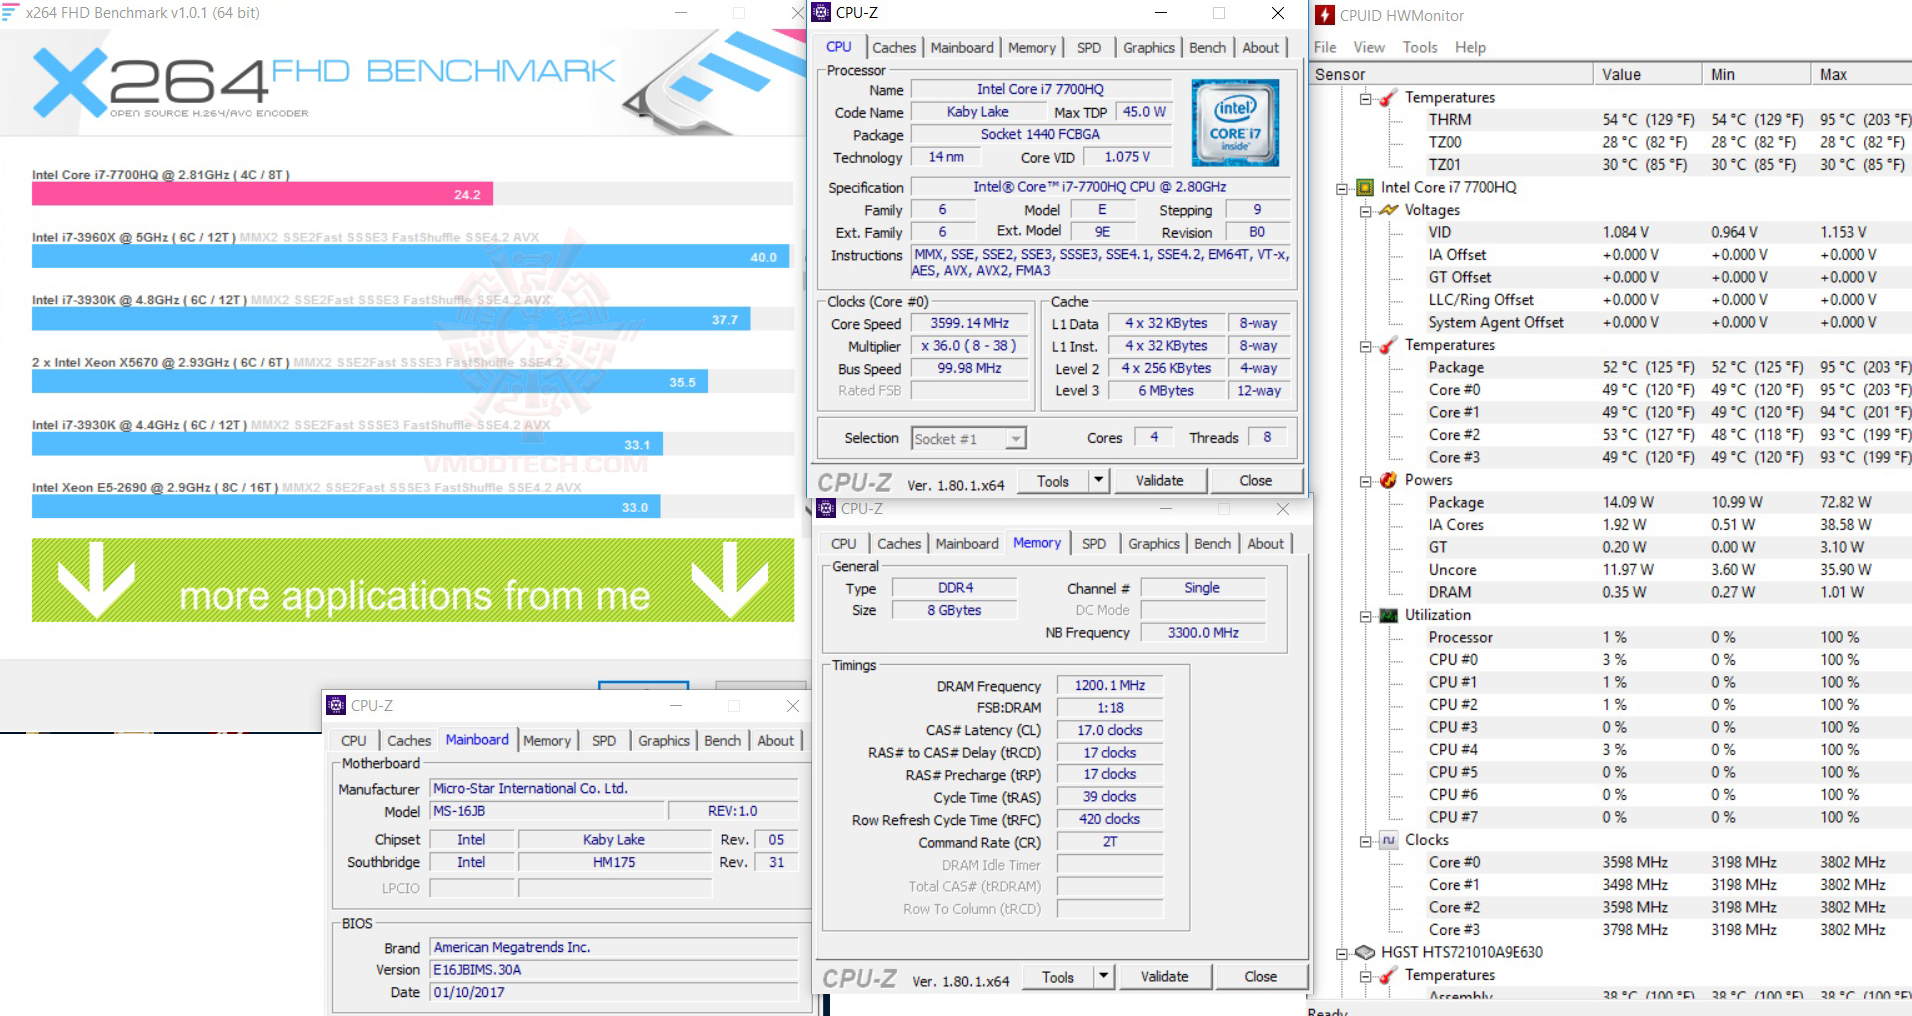Switch to Caches tab in CPU-Z Processor window

[894, 48]
